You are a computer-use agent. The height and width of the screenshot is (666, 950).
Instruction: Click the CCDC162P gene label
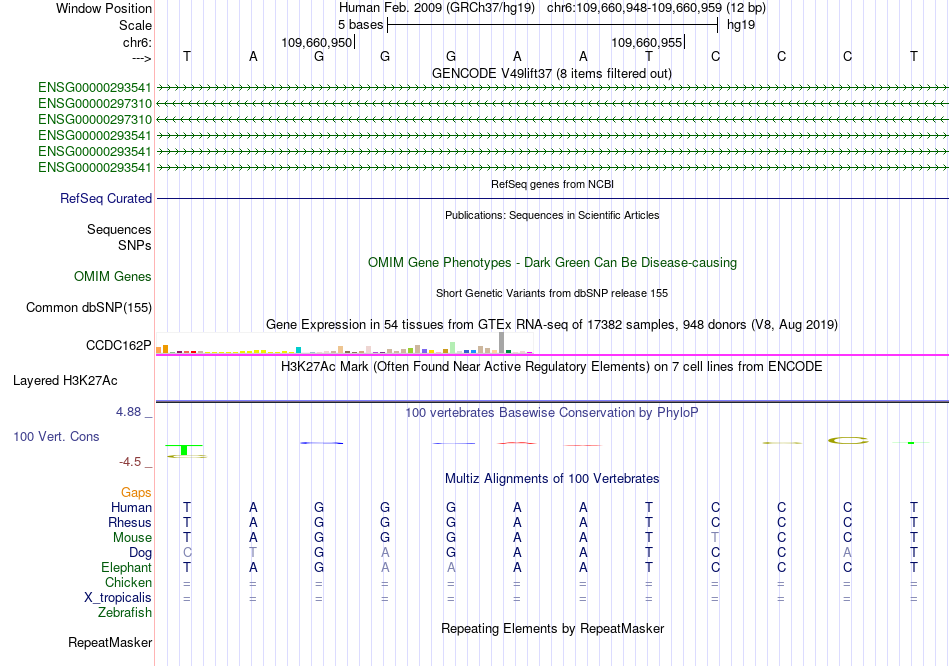(x=119, y=345)
